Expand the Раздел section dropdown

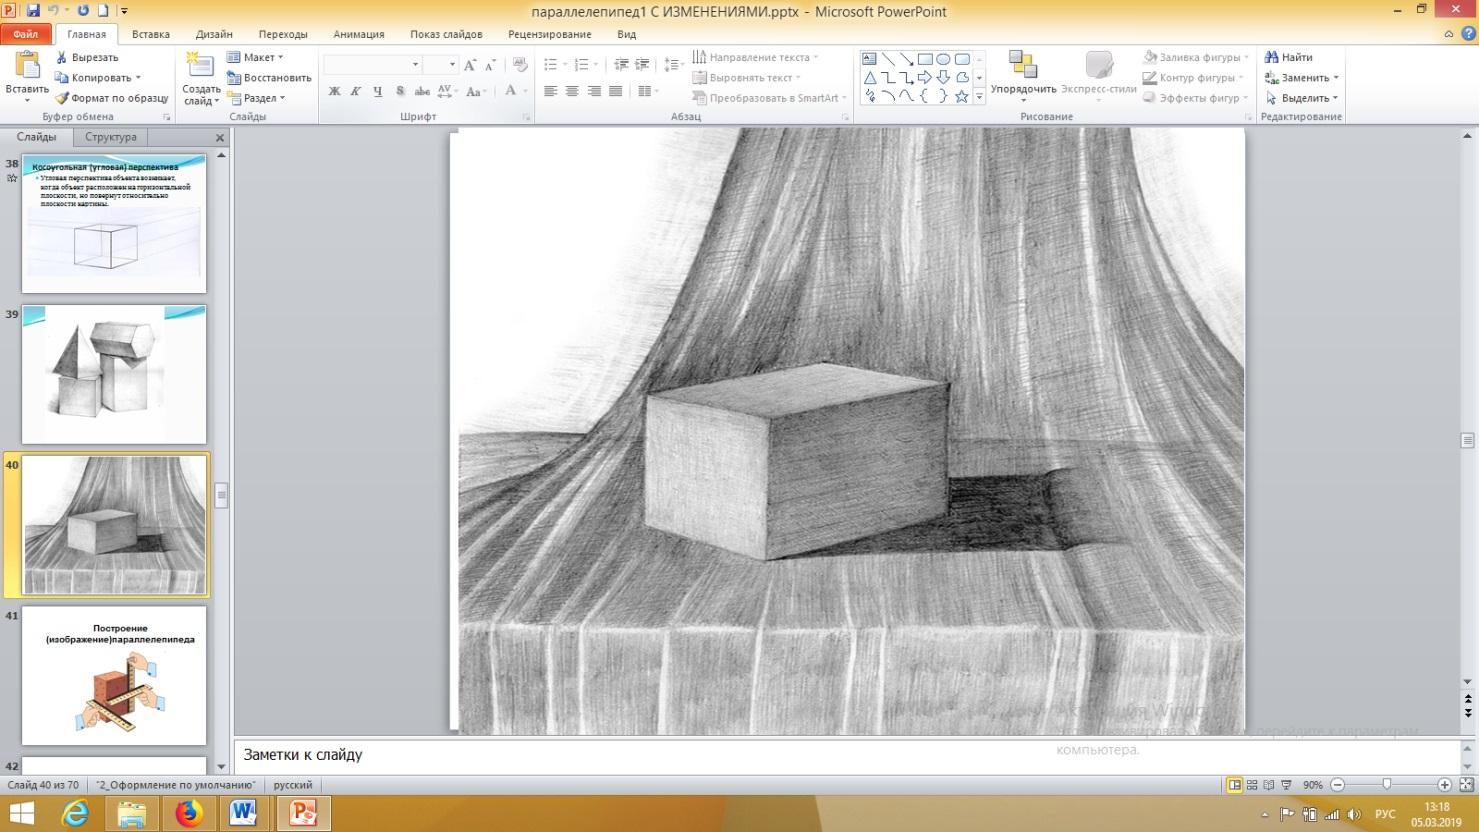coord(257,98)
